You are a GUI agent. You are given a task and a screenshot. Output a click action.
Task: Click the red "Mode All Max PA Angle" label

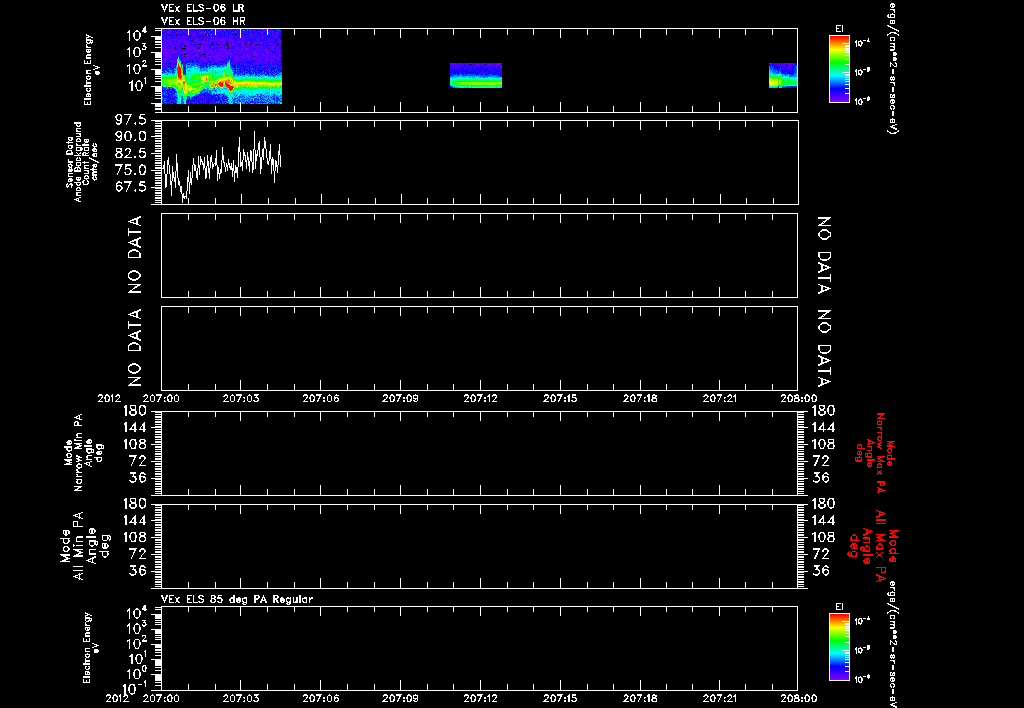(872, 545)
